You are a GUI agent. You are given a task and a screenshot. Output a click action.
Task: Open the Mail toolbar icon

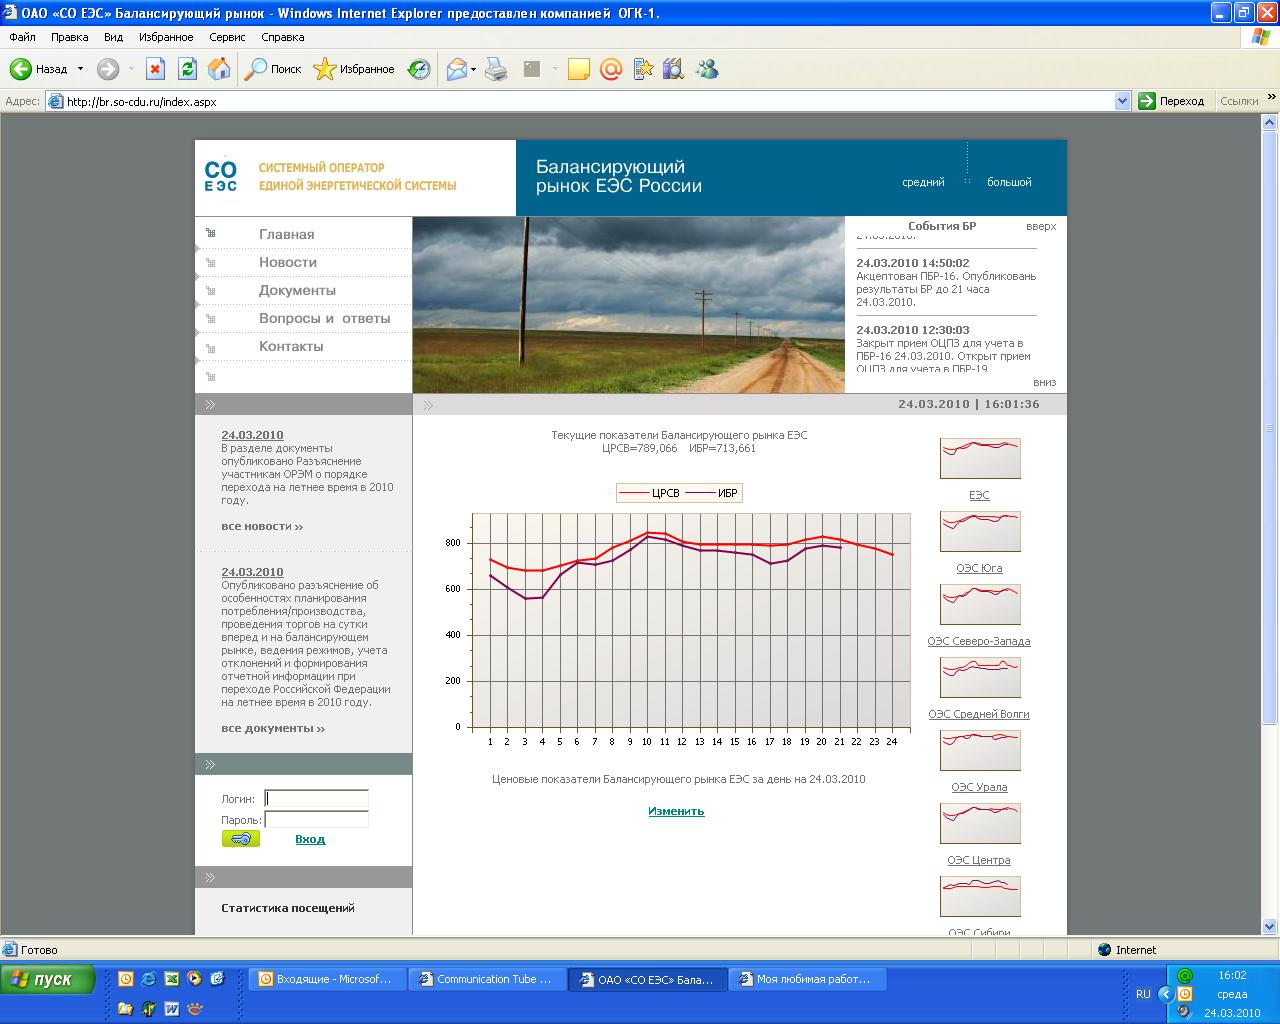point(457,69)
